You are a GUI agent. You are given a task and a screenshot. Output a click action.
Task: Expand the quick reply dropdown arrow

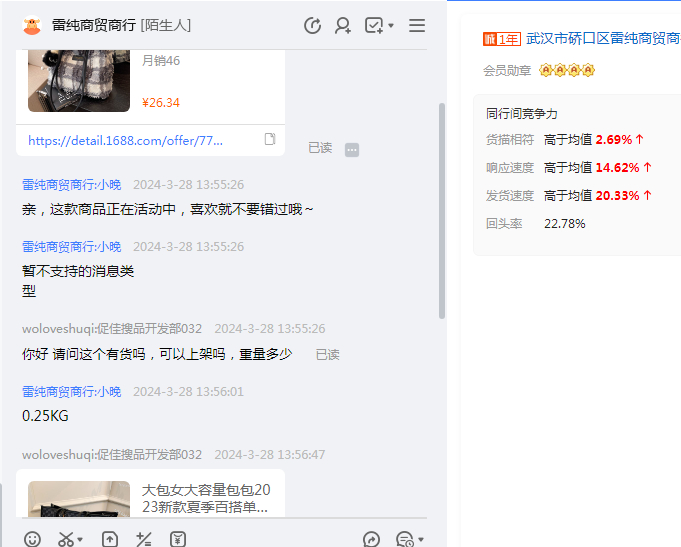(420, 540)
